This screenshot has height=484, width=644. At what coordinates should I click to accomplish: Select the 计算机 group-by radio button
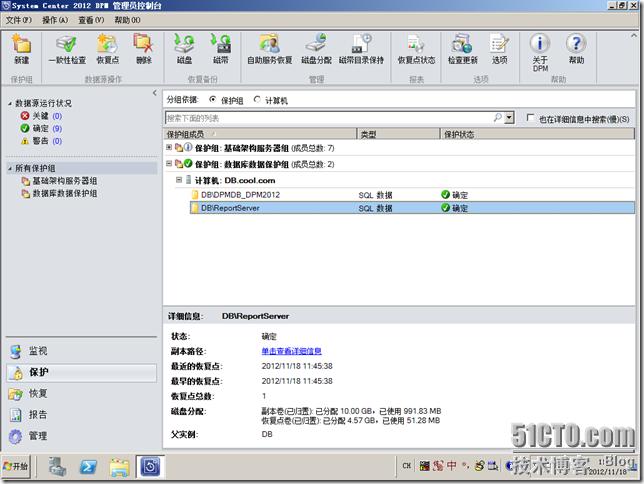point(257,99)
